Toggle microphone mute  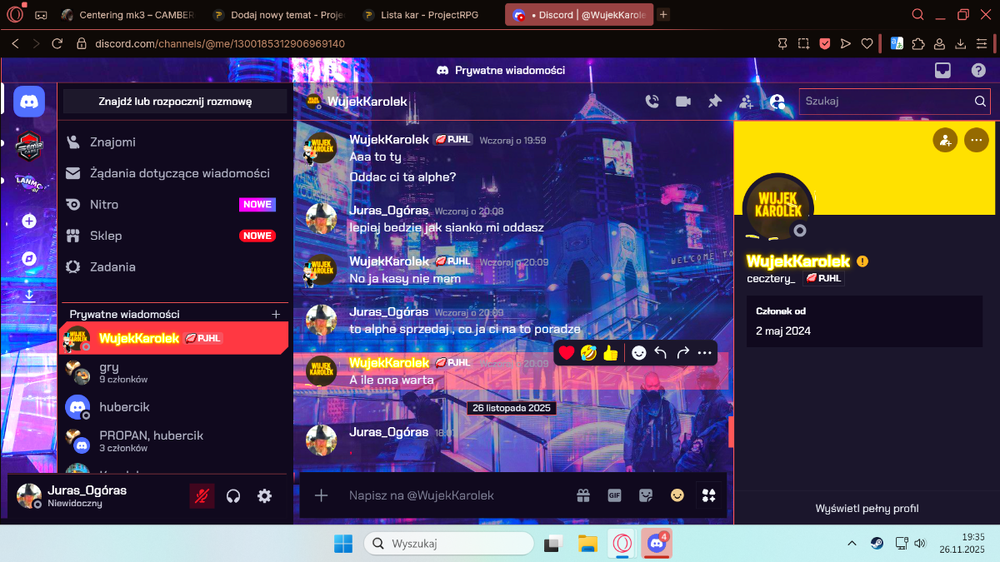(202, 496)
